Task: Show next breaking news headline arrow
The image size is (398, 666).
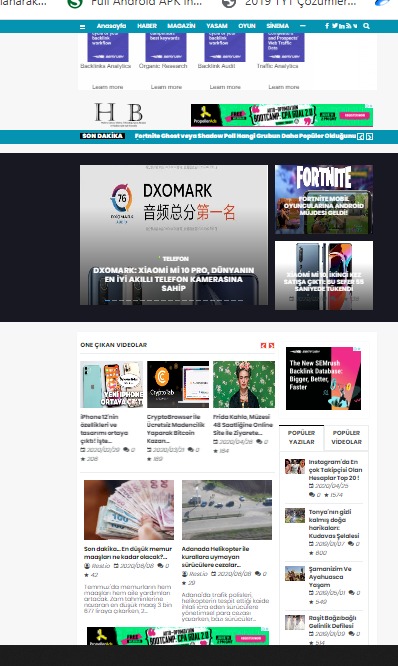Action: 370,136
